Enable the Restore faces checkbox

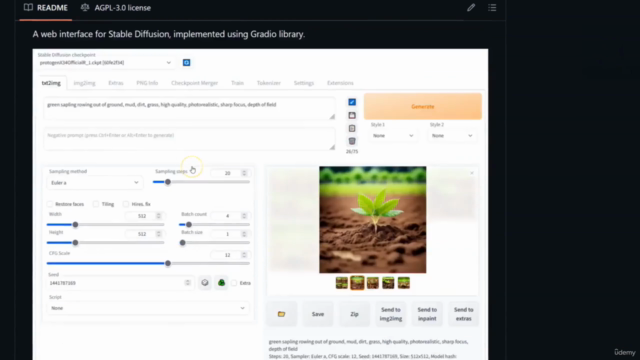(50, 204)
